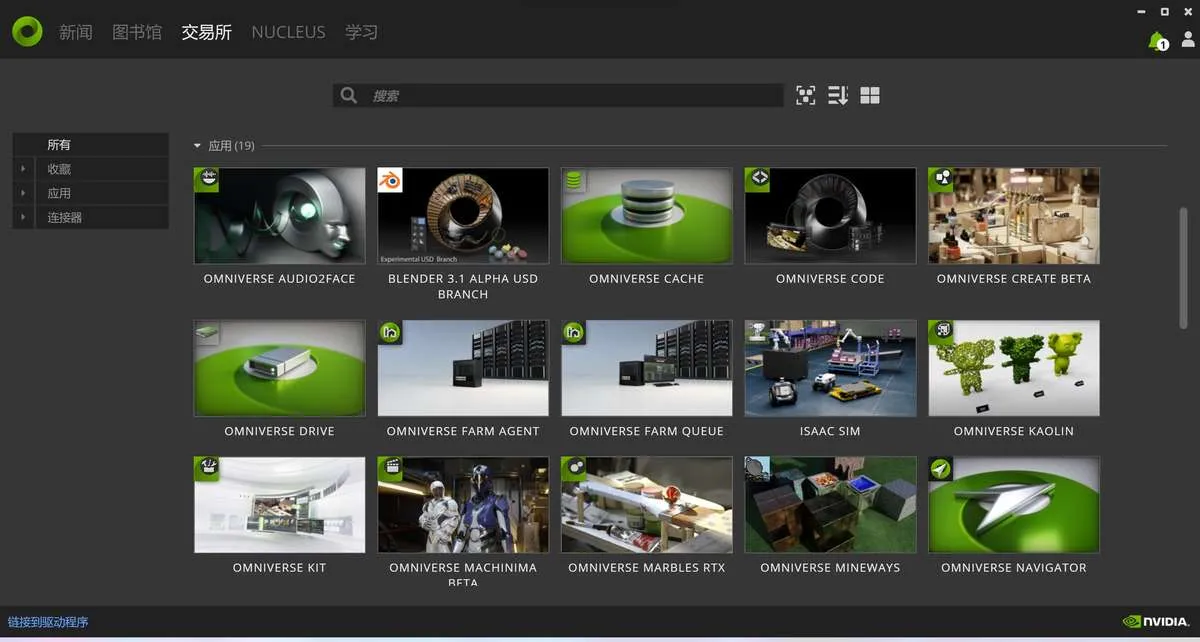Click the Omniverse Cache badge icon
This screenshot has width=1200, height=642.
(x=574, y=179)
